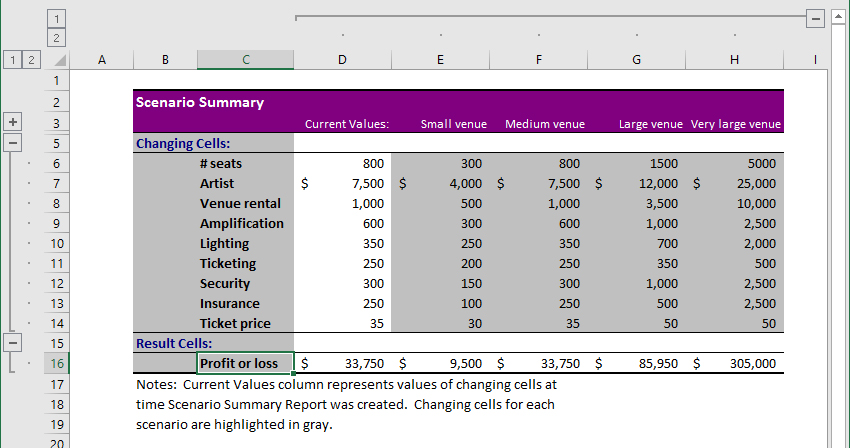The height and width of the screenshot is (448, 850).
Task: Click the Current Values: header cell
Action: coord(347,124)
